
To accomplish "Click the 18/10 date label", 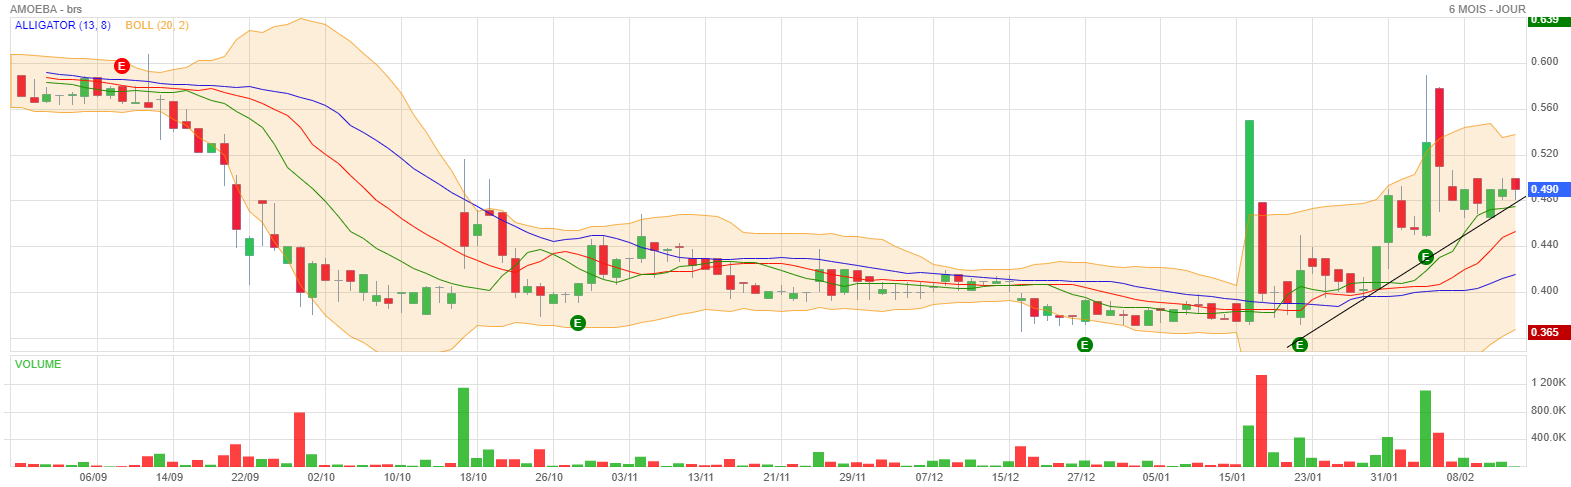I will tap(473, 478).
